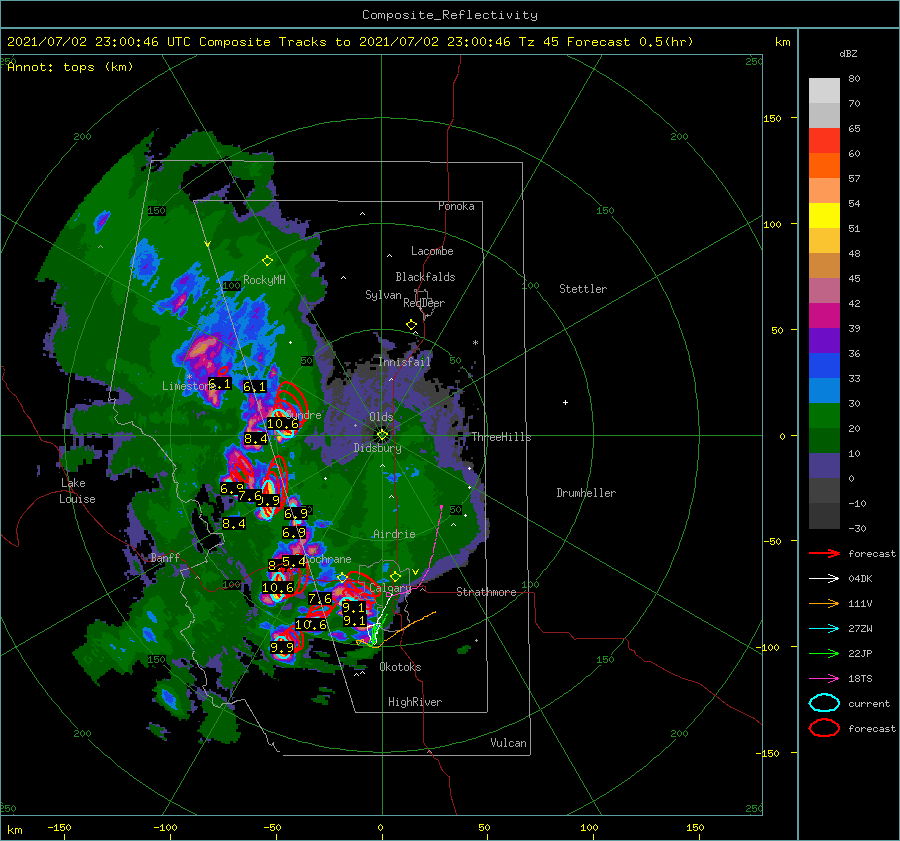Click the RedDeer city label
This screenshot has width=900, height=841.
424,303
